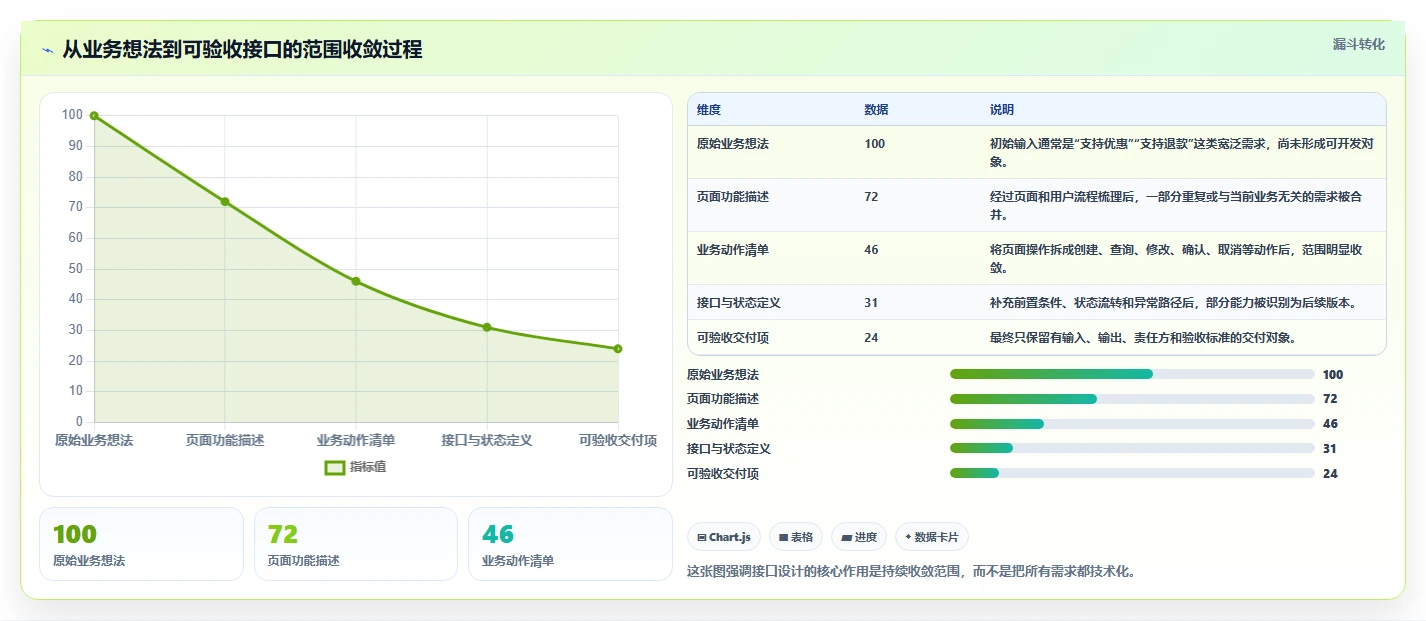Image resolution: width=1426 pixels, height=621 pixels.
Task: Click the 业务动作清单 progress bar
Action: pyautogui.click(x=1132, y=424)
